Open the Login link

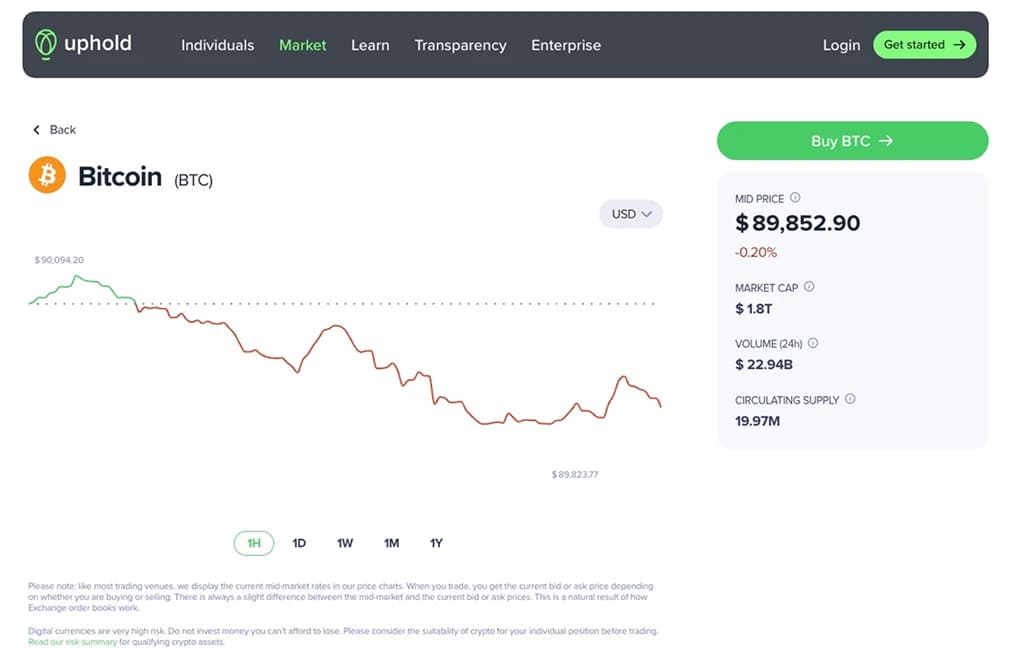pyautogui.click(x=841, y=45)
